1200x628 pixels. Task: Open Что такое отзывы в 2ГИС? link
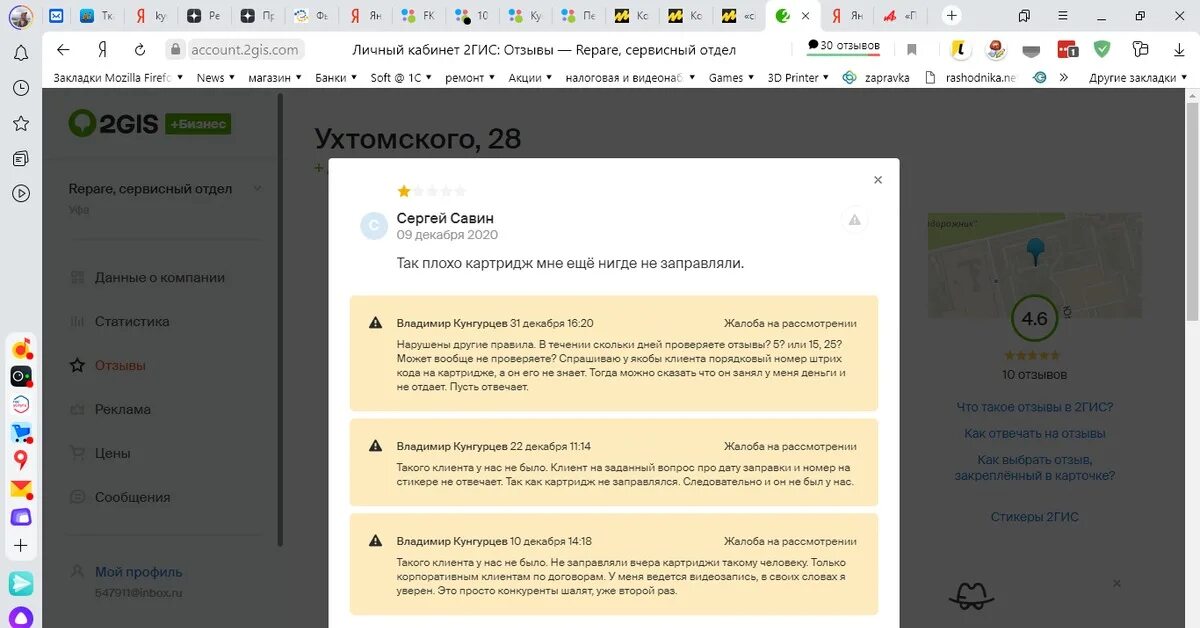(x=1034, y=407)
